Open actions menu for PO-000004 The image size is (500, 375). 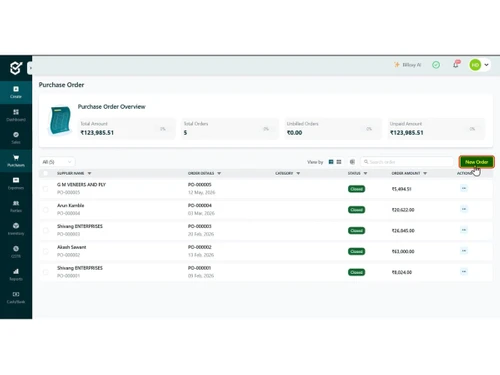click(x=464, y=209)
